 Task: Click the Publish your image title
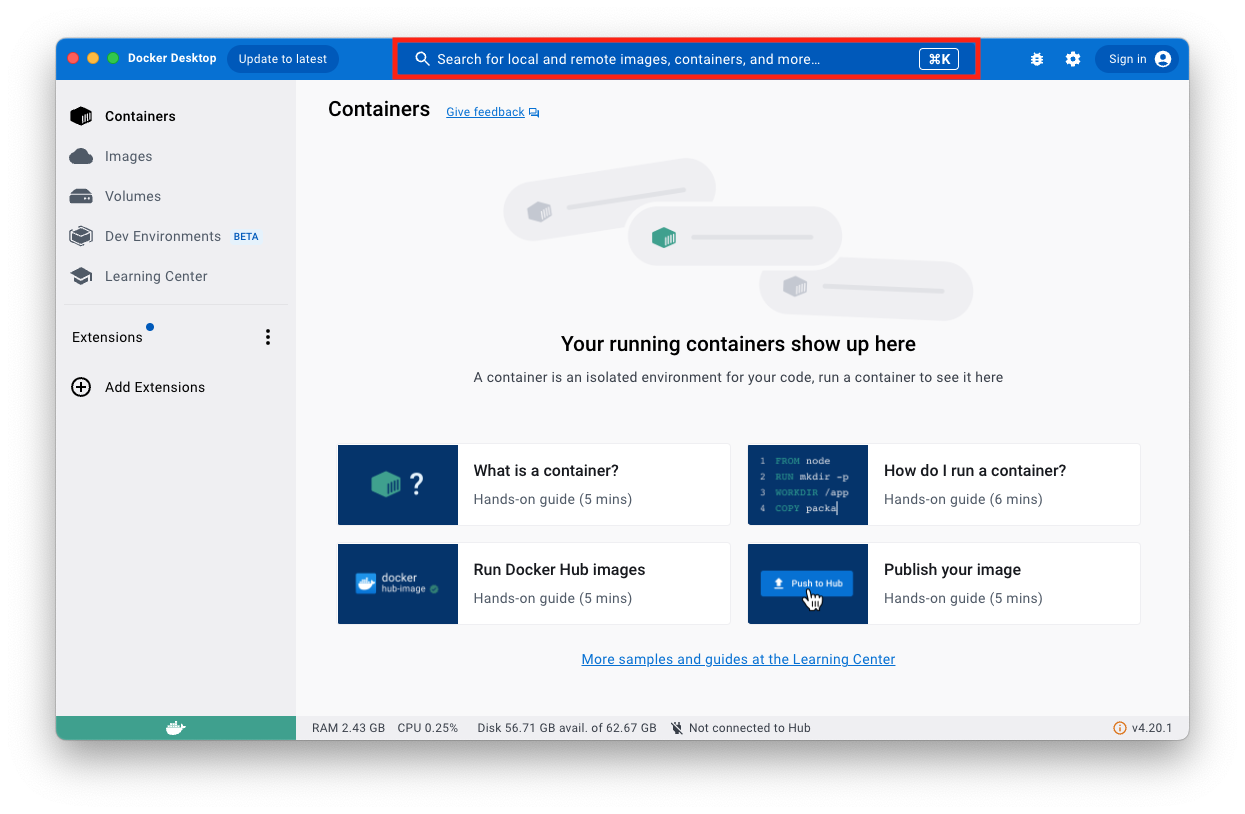pyautogui.click(x=952, y=569)
